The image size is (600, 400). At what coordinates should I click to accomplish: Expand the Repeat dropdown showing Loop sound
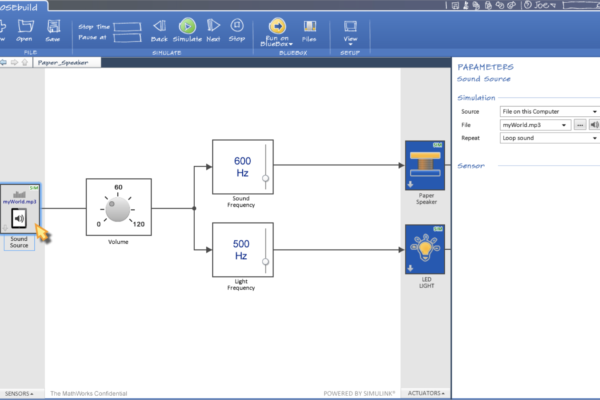coord(594,138)
